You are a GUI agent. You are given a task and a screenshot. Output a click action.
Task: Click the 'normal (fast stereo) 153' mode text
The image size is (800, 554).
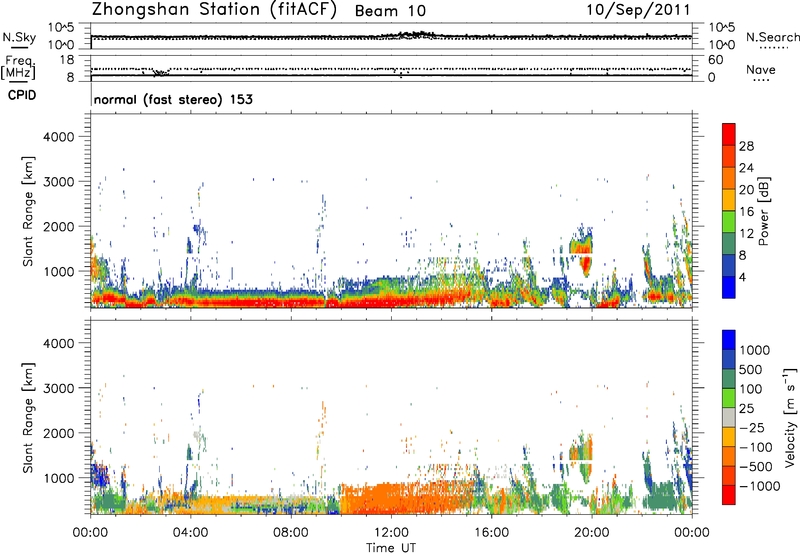[173, 99]
